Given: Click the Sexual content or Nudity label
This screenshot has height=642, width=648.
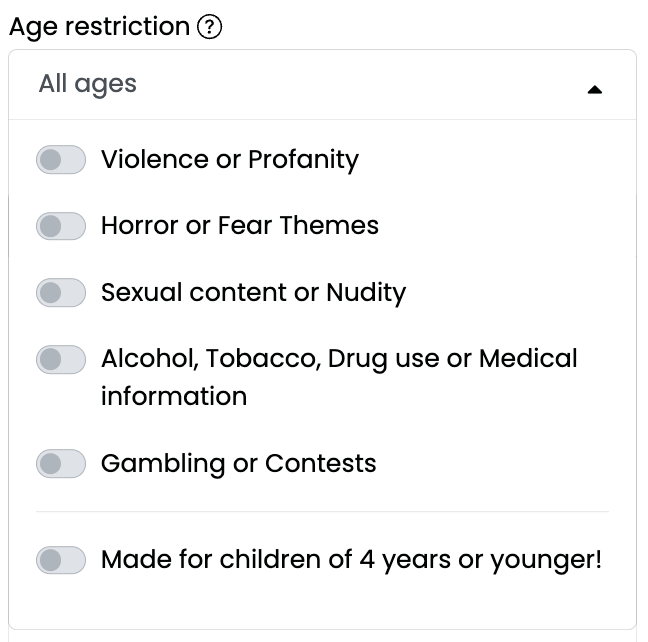Looking at the screenshot, I should pyautogui.click(x=253, y=293).
